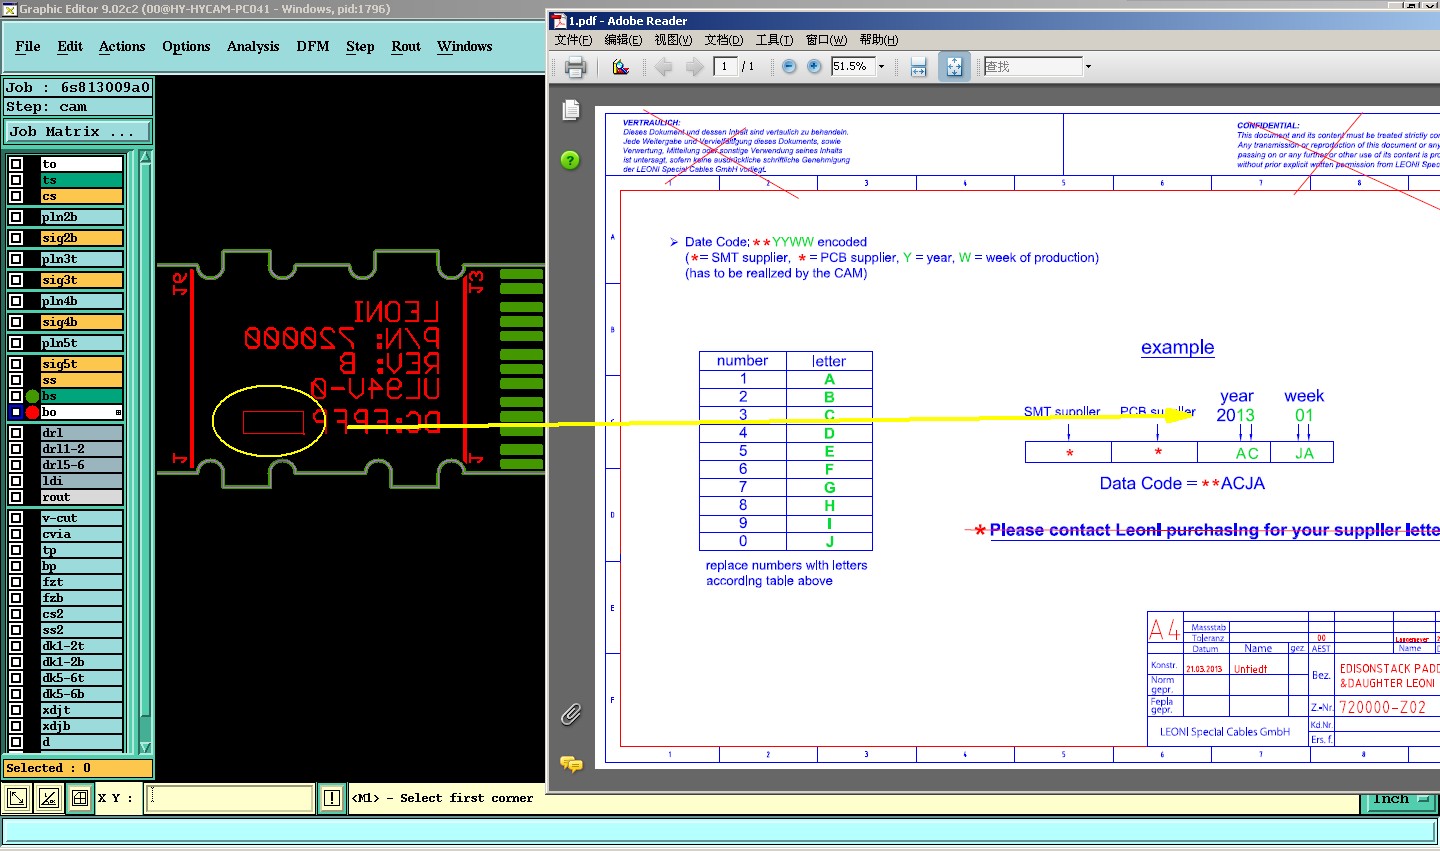Open the pages panel in Reader sidebar
1440x851 pixels.
[571, 110]
